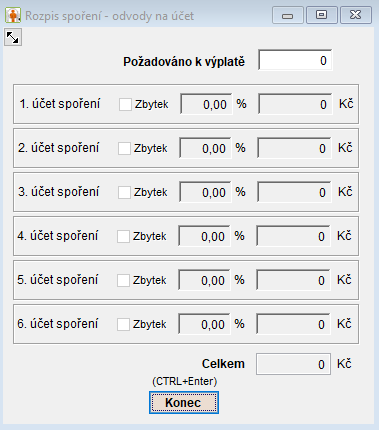Minimize the Rozpis spoření window
The width and height of the screenshot is (379, 430).
(x=288, y=15)
